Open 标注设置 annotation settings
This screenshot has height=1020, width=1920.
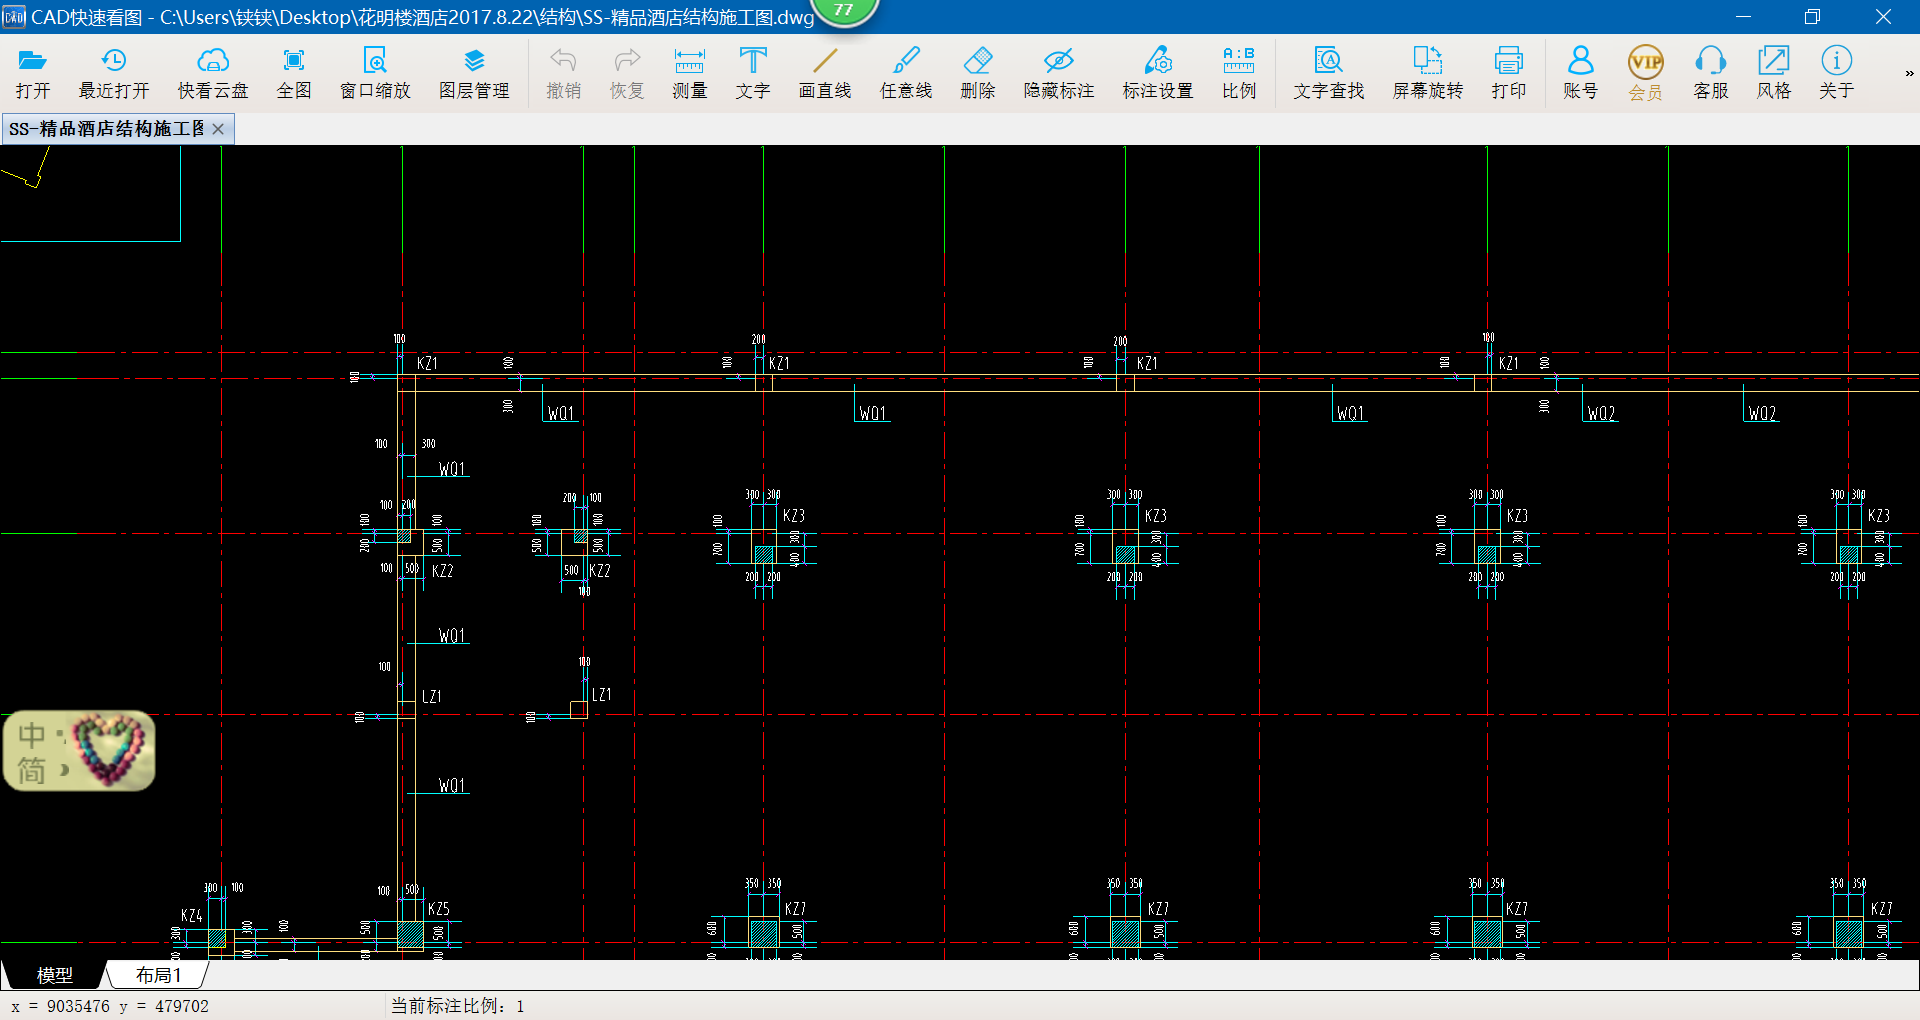[1158, 74]
